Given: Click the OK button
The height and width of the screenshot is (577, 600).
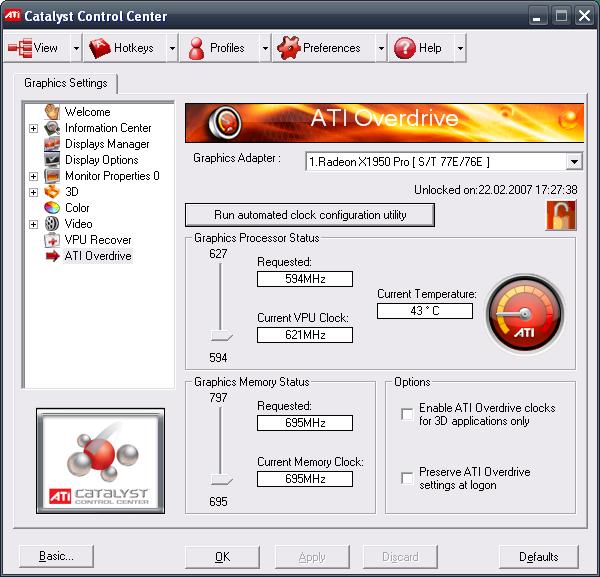Looking at the screenshot, I should click(222, 557).
